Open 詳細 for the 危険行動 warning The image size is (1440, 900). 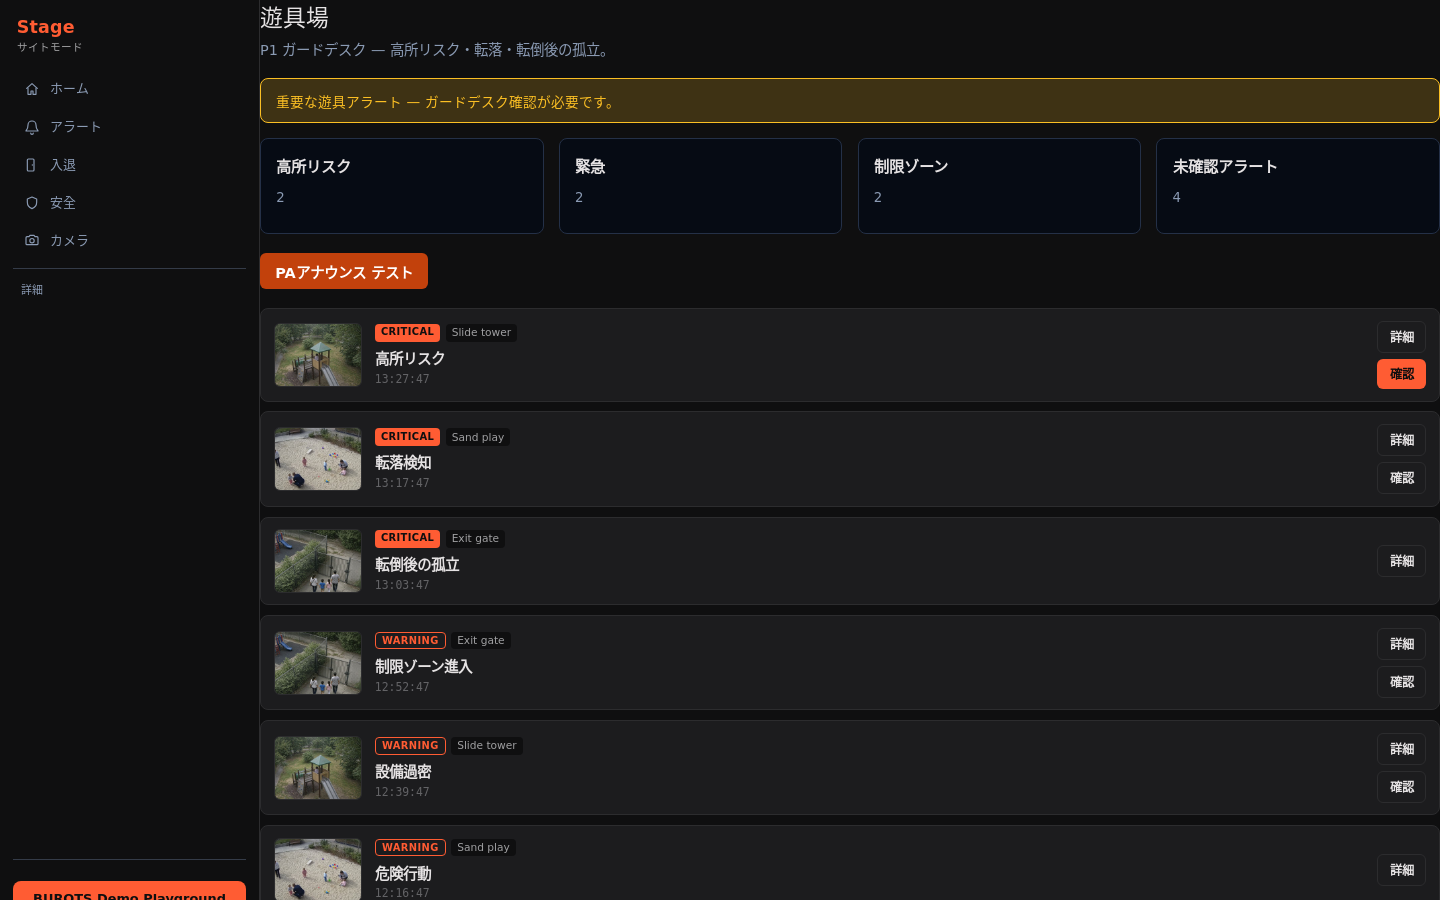1401,870
